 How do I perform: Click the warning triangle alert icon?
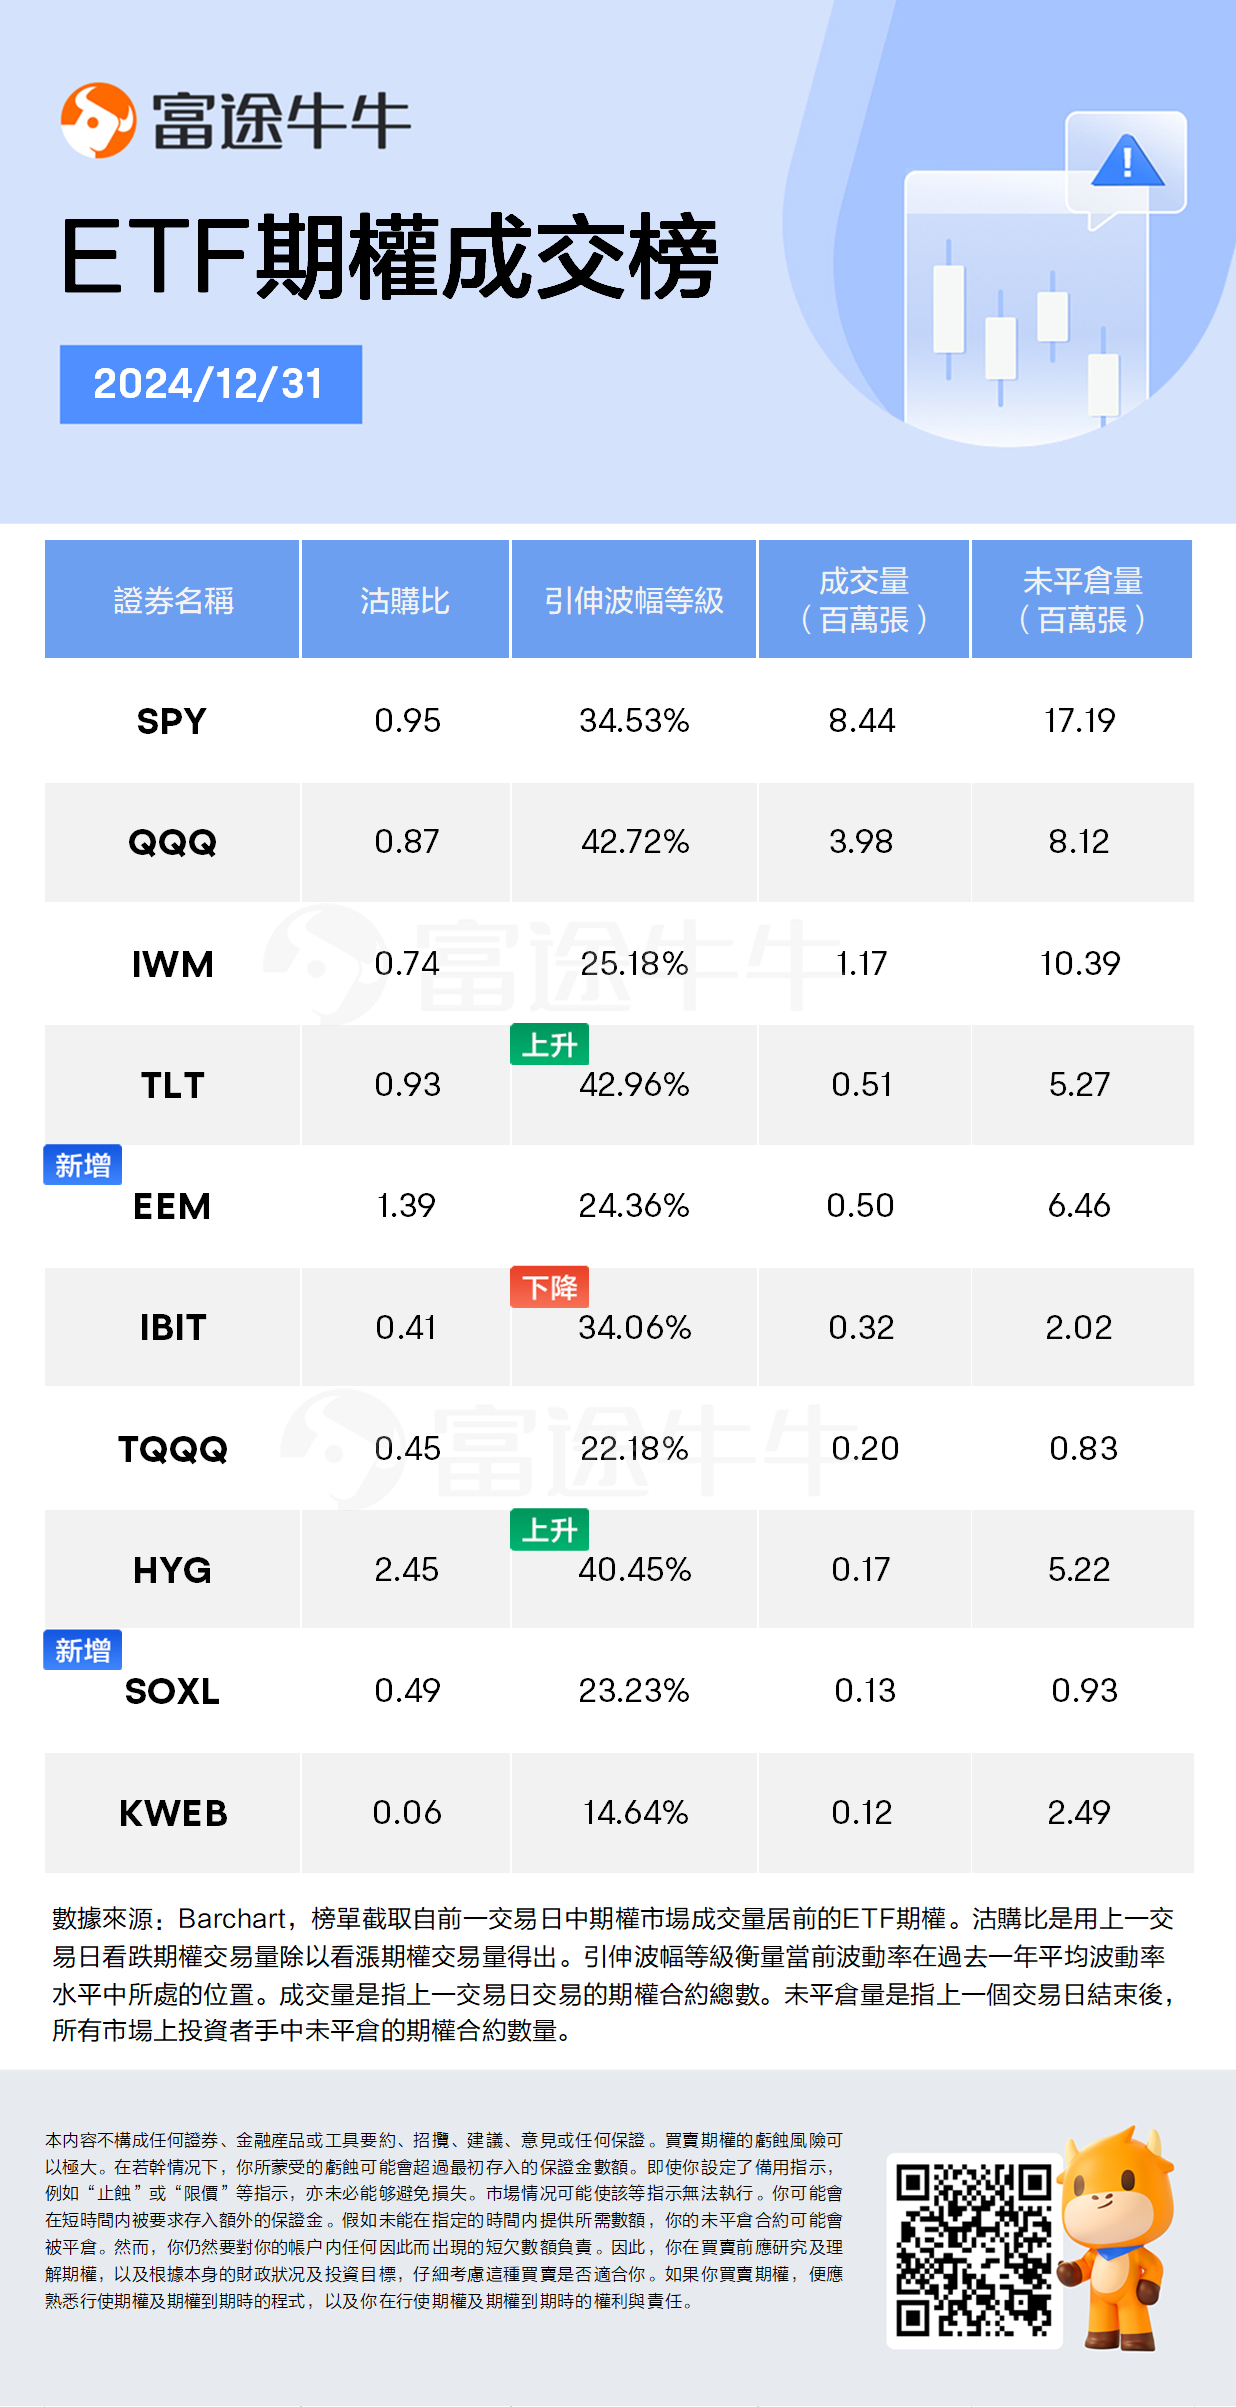pos(1127,162)
